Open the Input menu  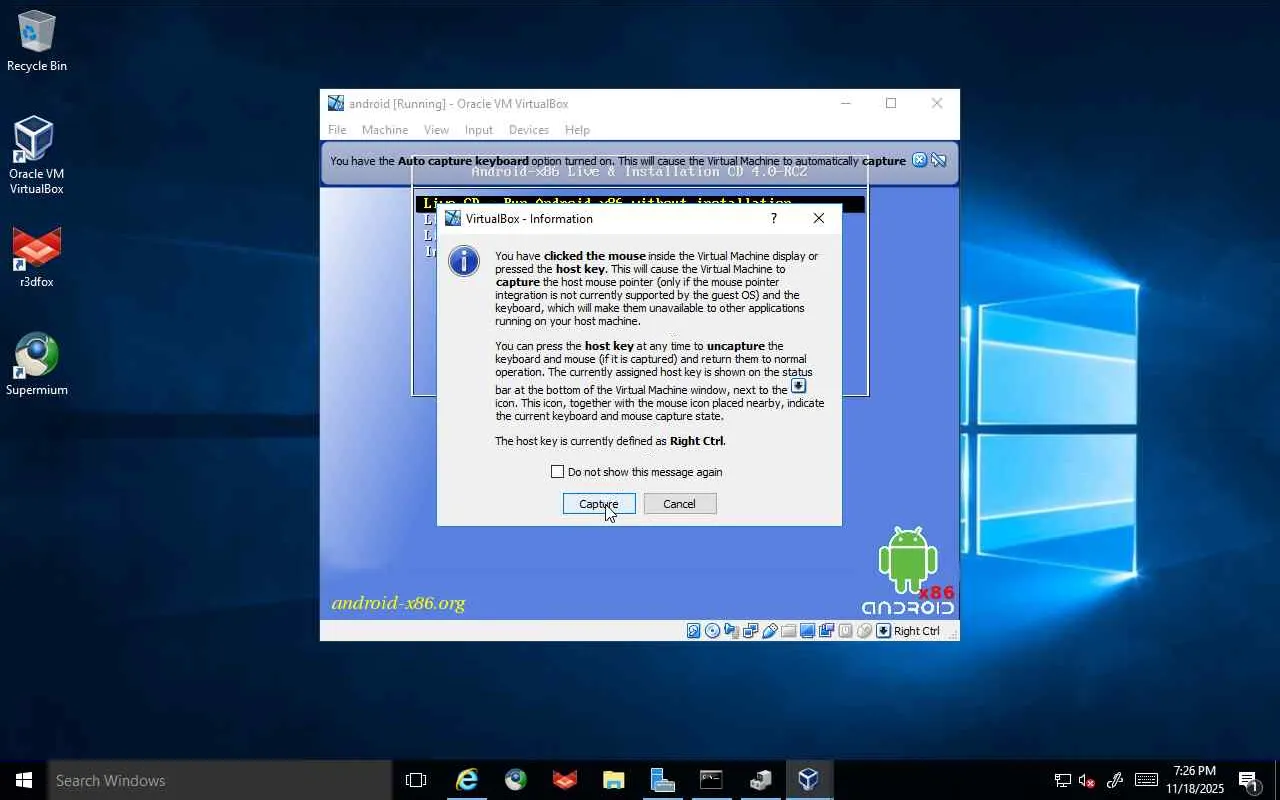[x=479, y=130]
